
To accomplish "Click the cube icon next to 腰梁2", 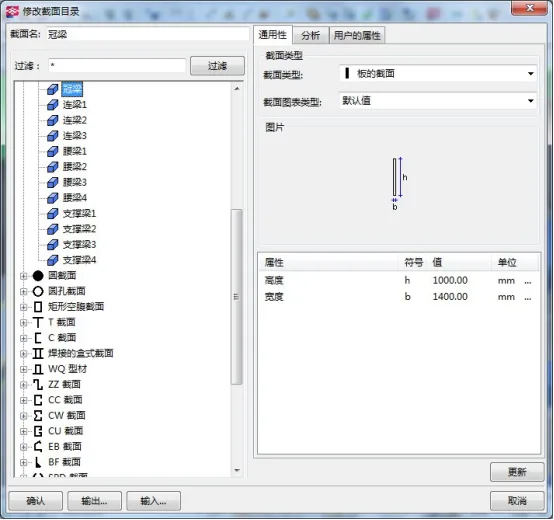I will click(53, 167).
